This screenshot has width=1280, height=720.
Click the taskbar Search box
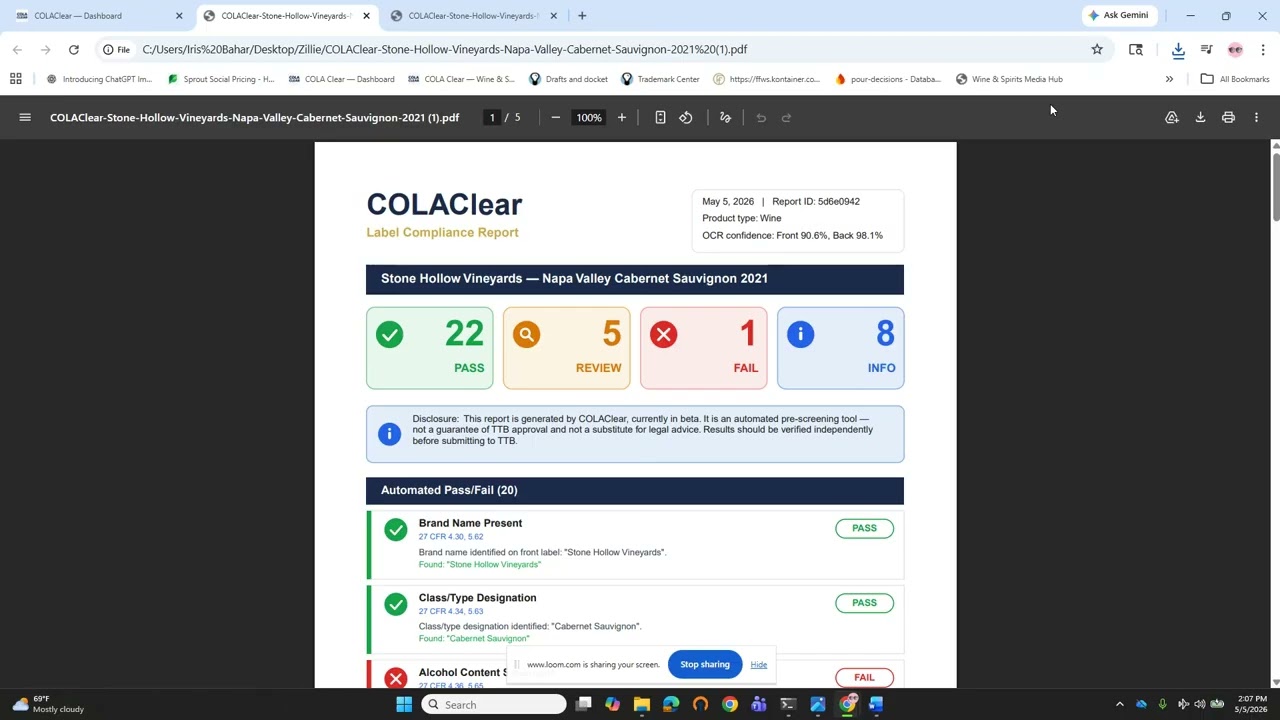coord(494,705)
